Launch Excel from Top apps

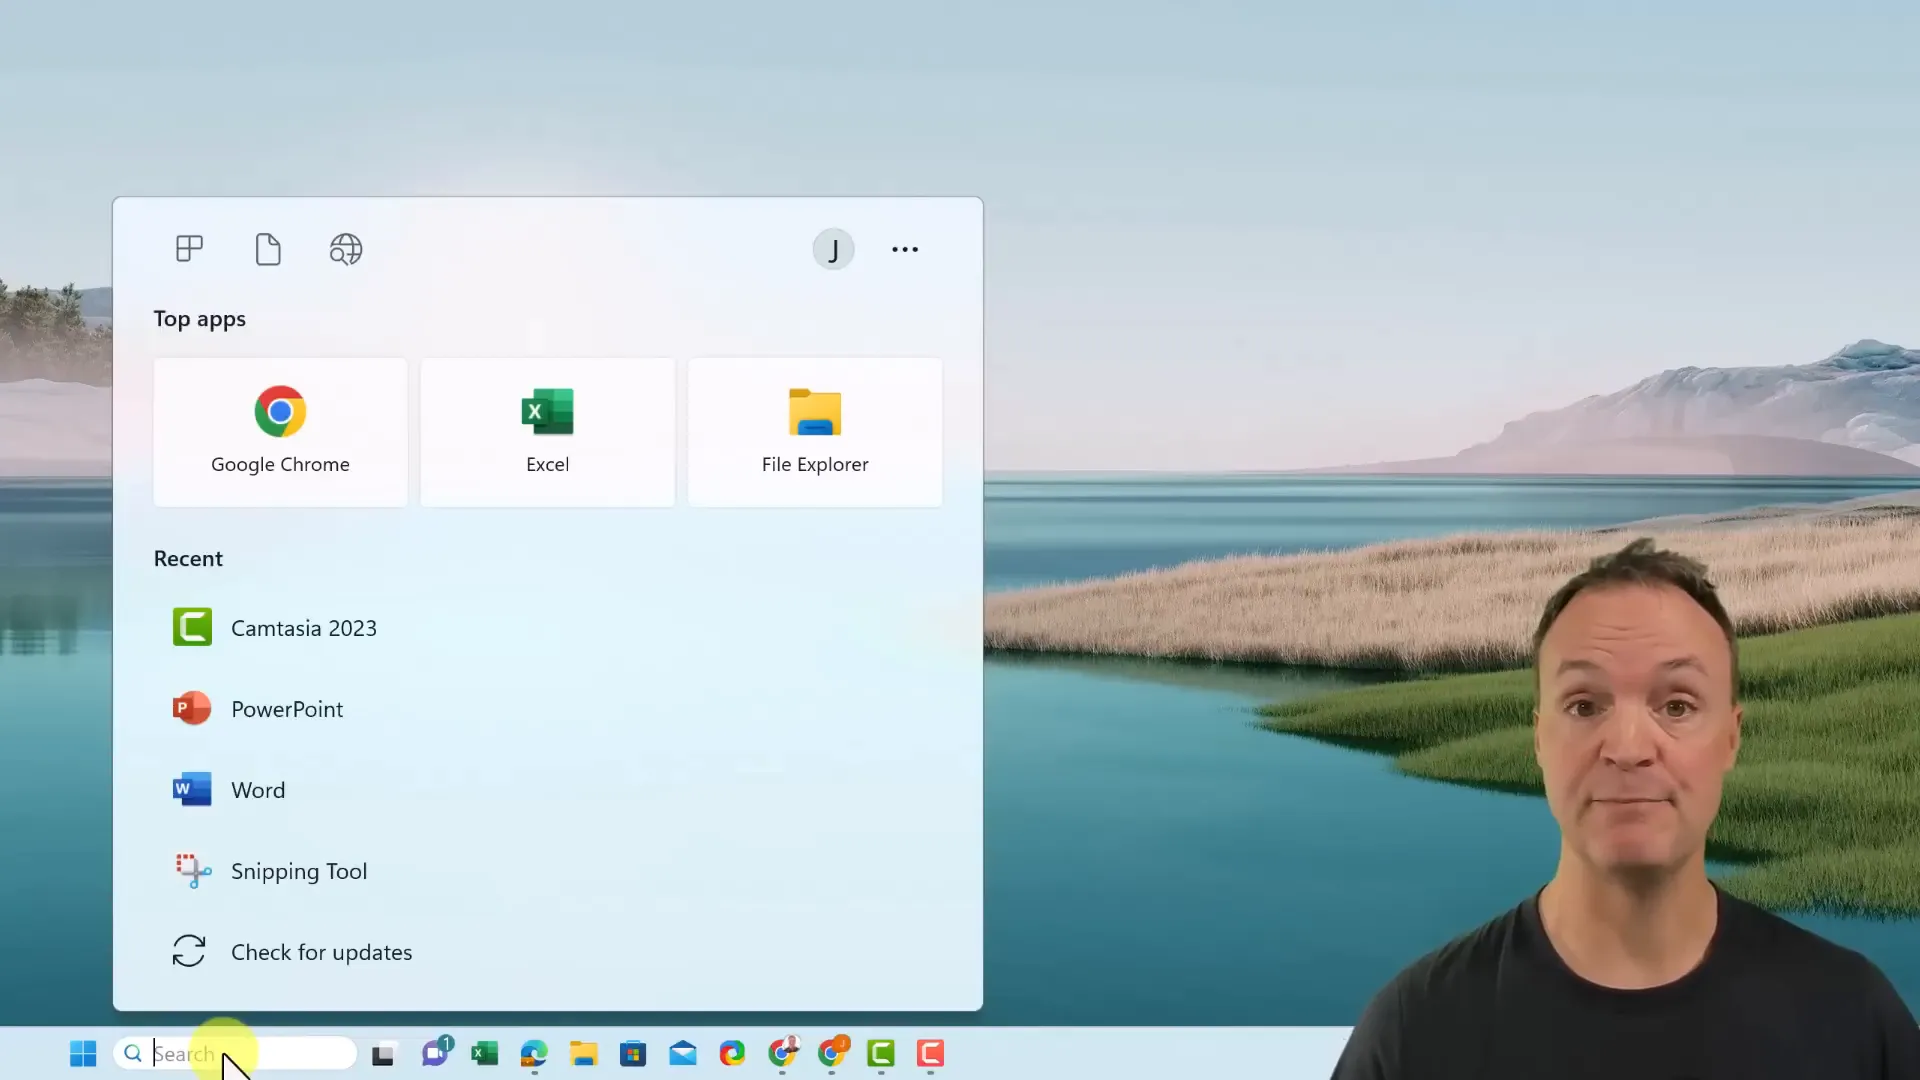[547, 432]
